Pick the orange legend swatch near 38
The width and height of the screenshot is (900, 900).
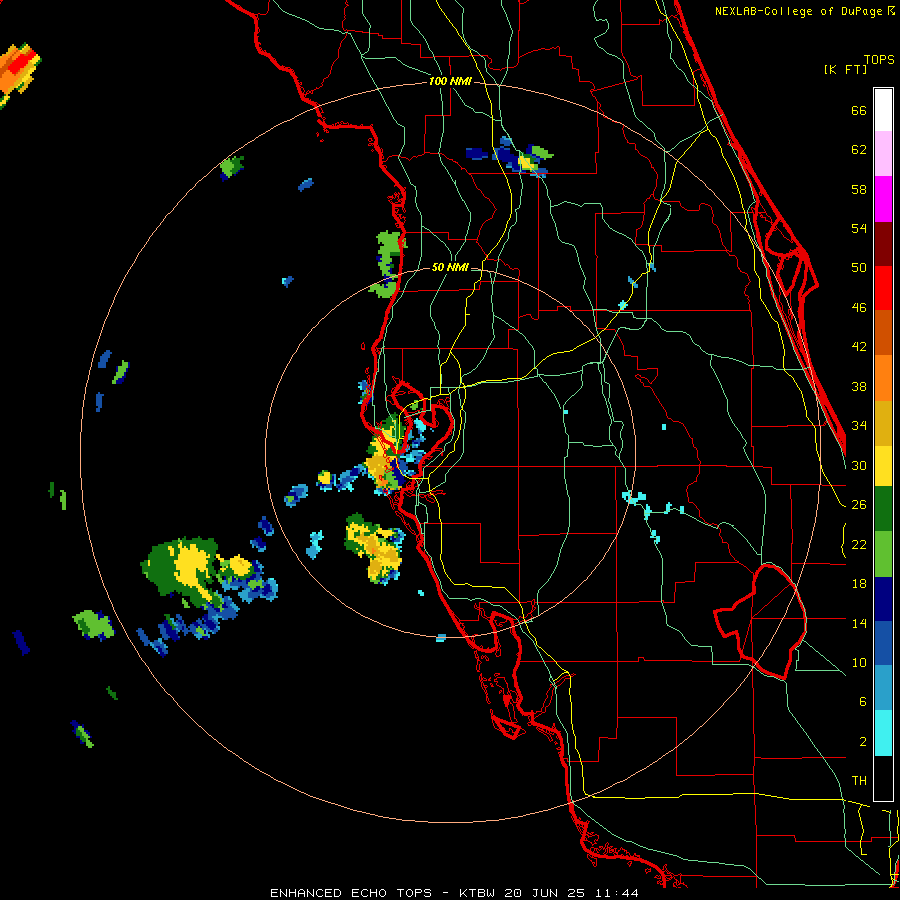coord(883,378)
